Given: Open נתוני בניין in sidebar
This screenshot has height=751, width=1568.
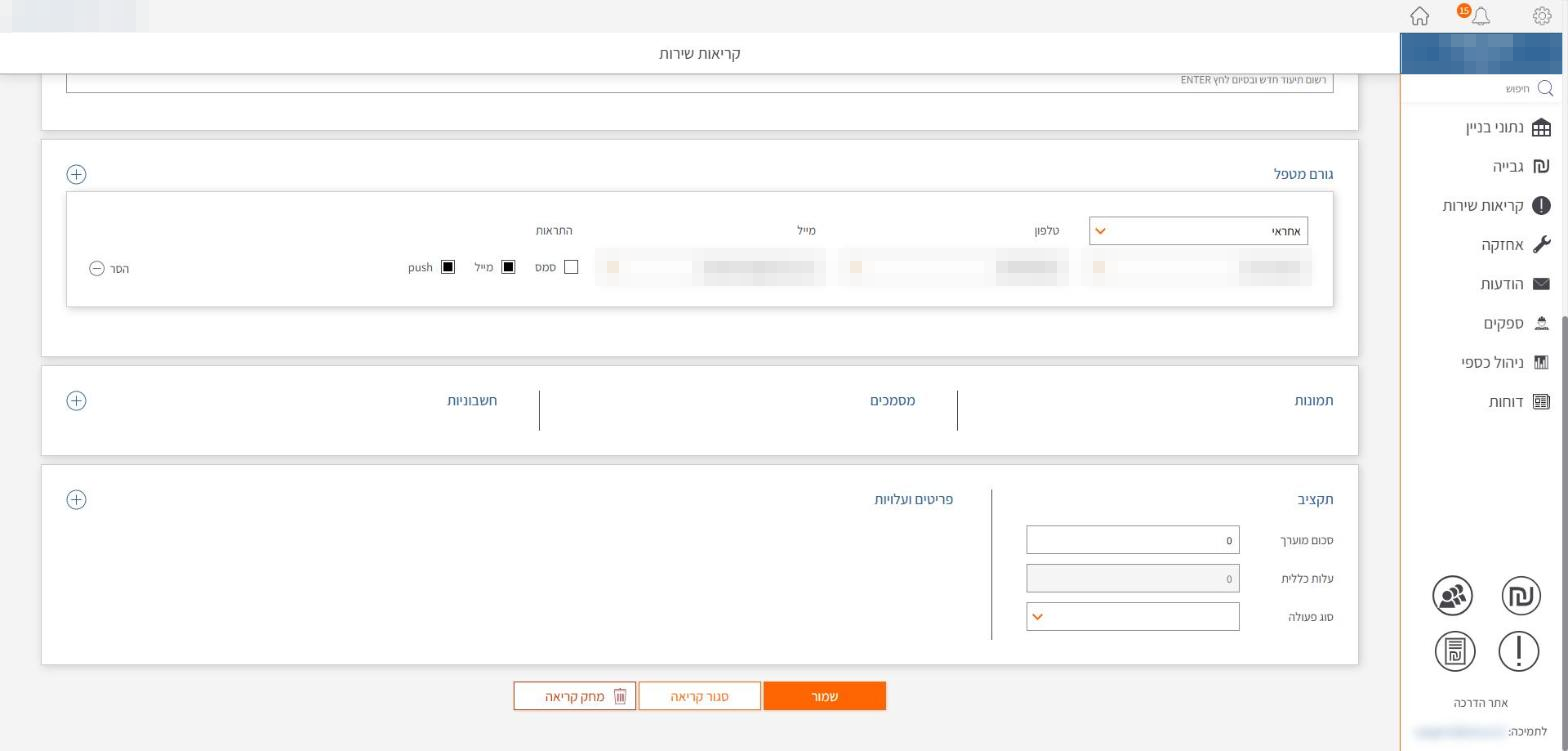Looking at the screenshot, I should pyautogui.click(x=1508, y=128).
